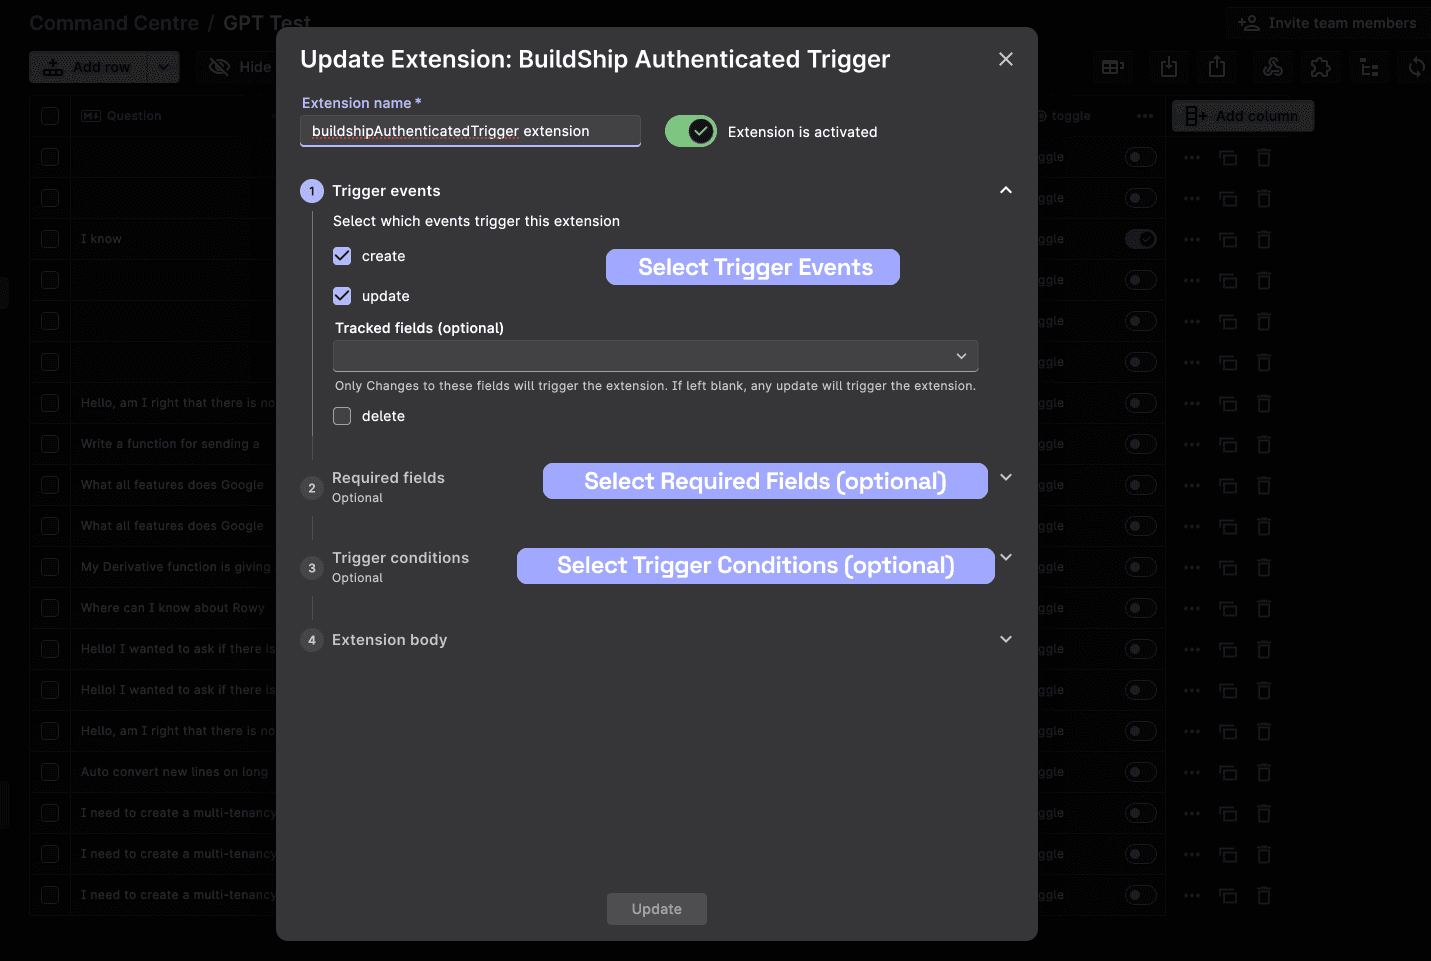
Task: Turn off the Extension is activated switch
Action: pos(691,131)
